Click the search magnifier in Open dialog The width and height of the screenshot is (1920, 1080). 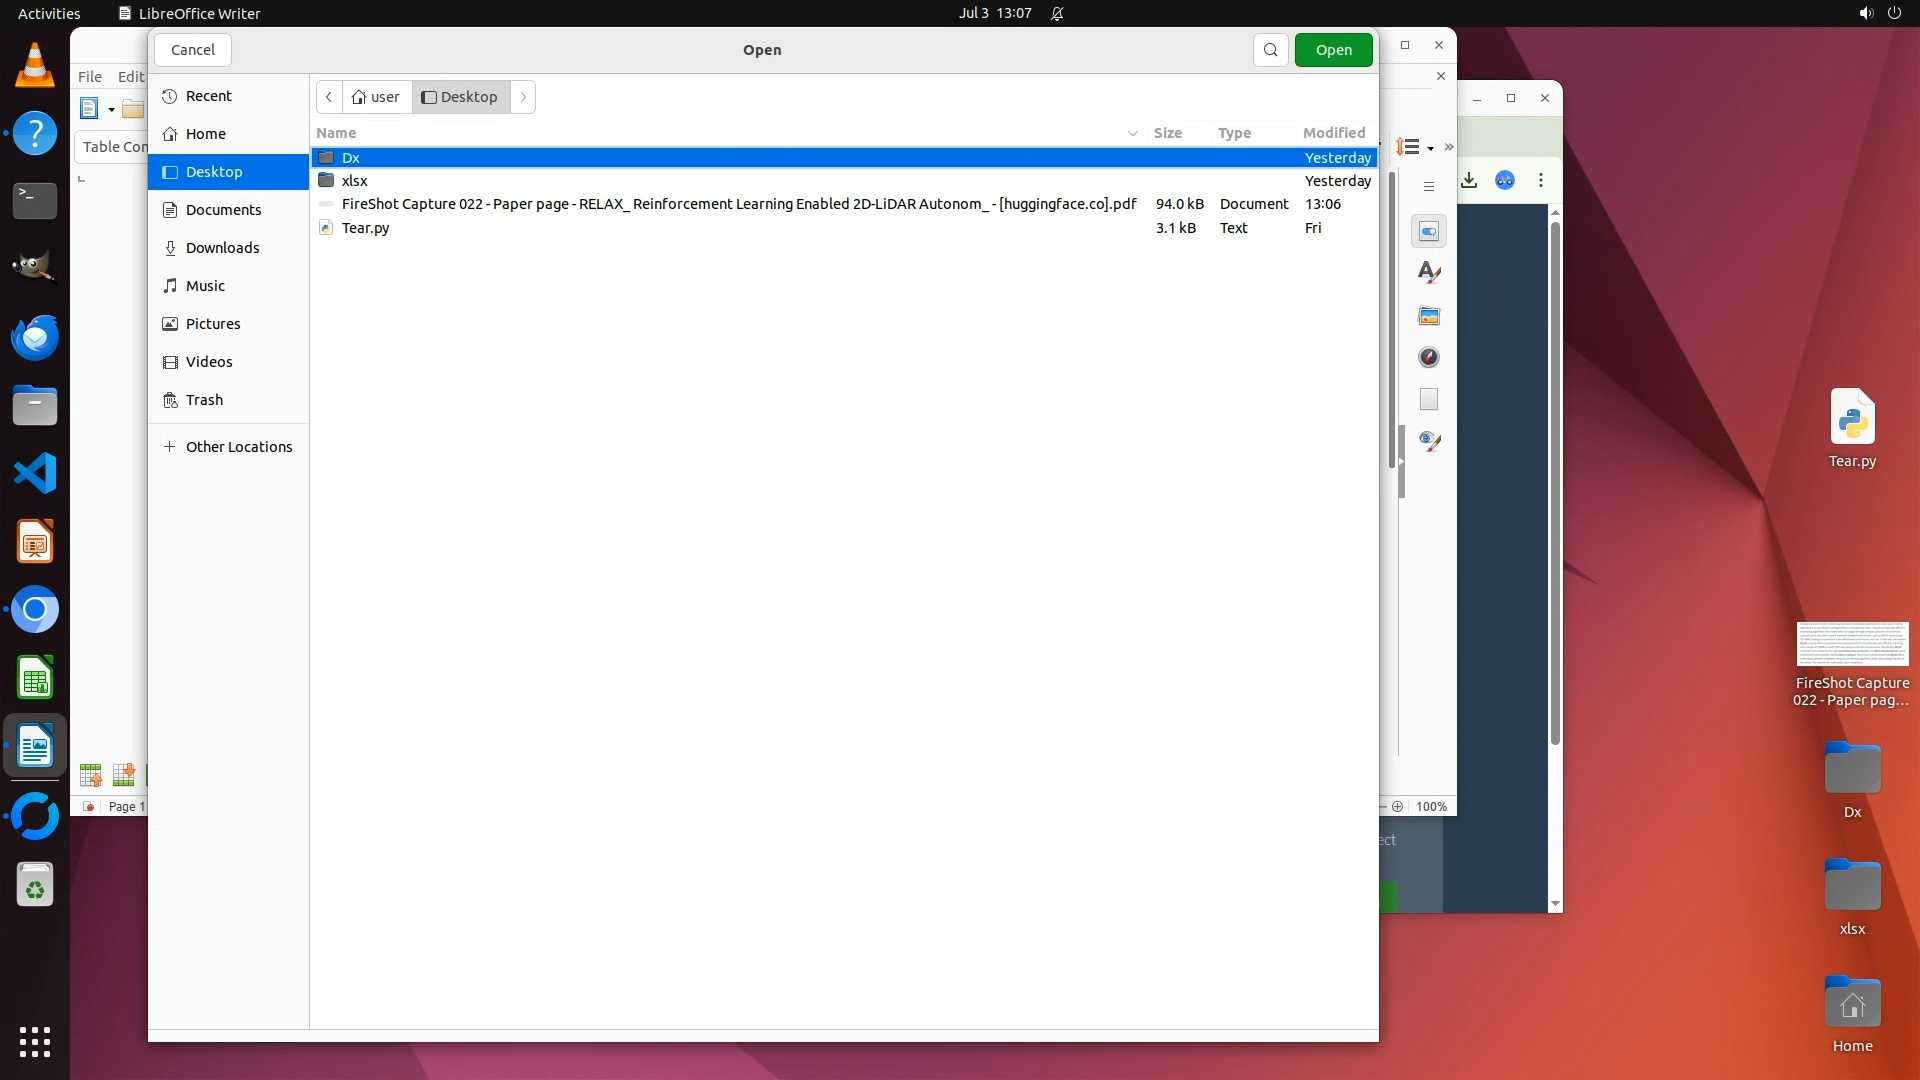(x=1270, y=50)
